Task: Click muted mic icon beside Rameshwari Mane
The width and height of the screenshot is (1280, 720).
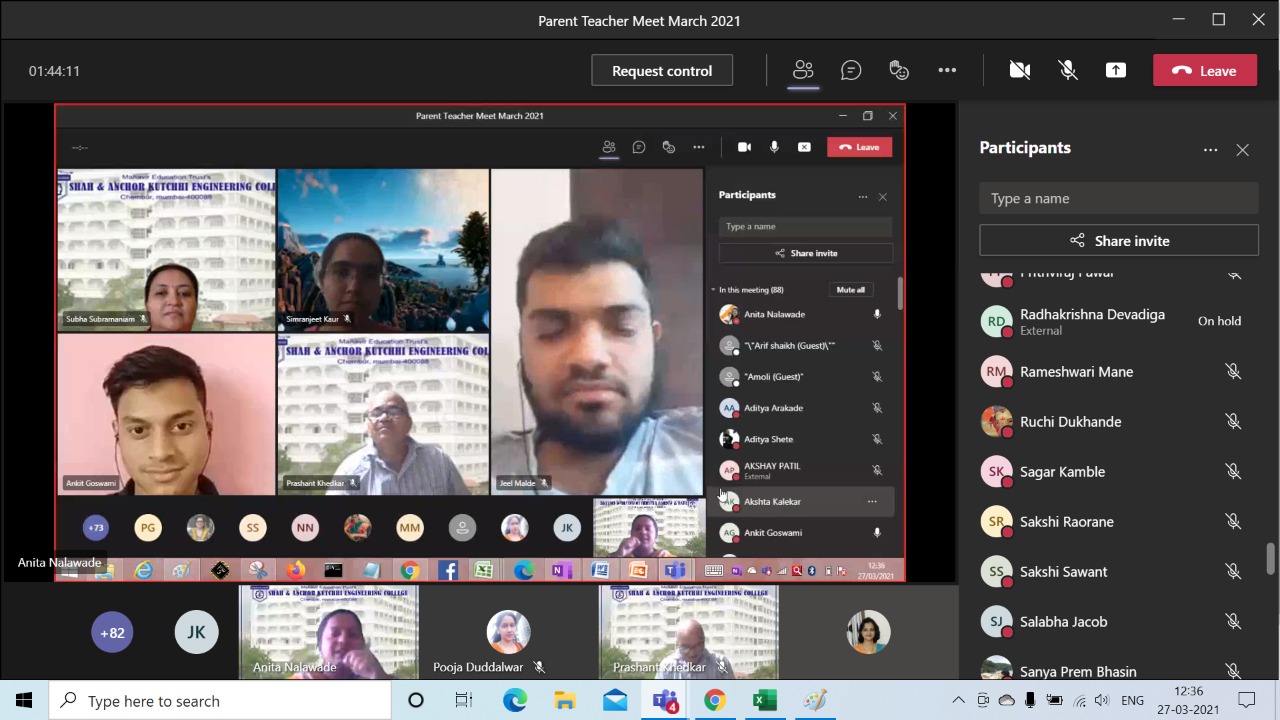Action: coord(1233,371)
